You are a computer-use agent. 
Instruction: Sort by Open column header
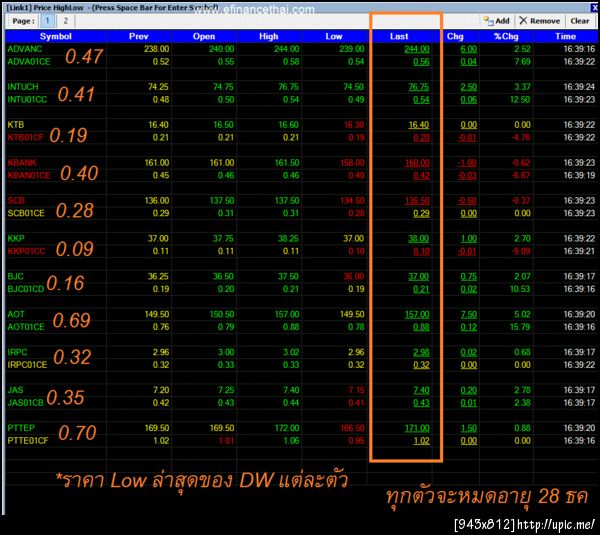click(x=204, y=36)
